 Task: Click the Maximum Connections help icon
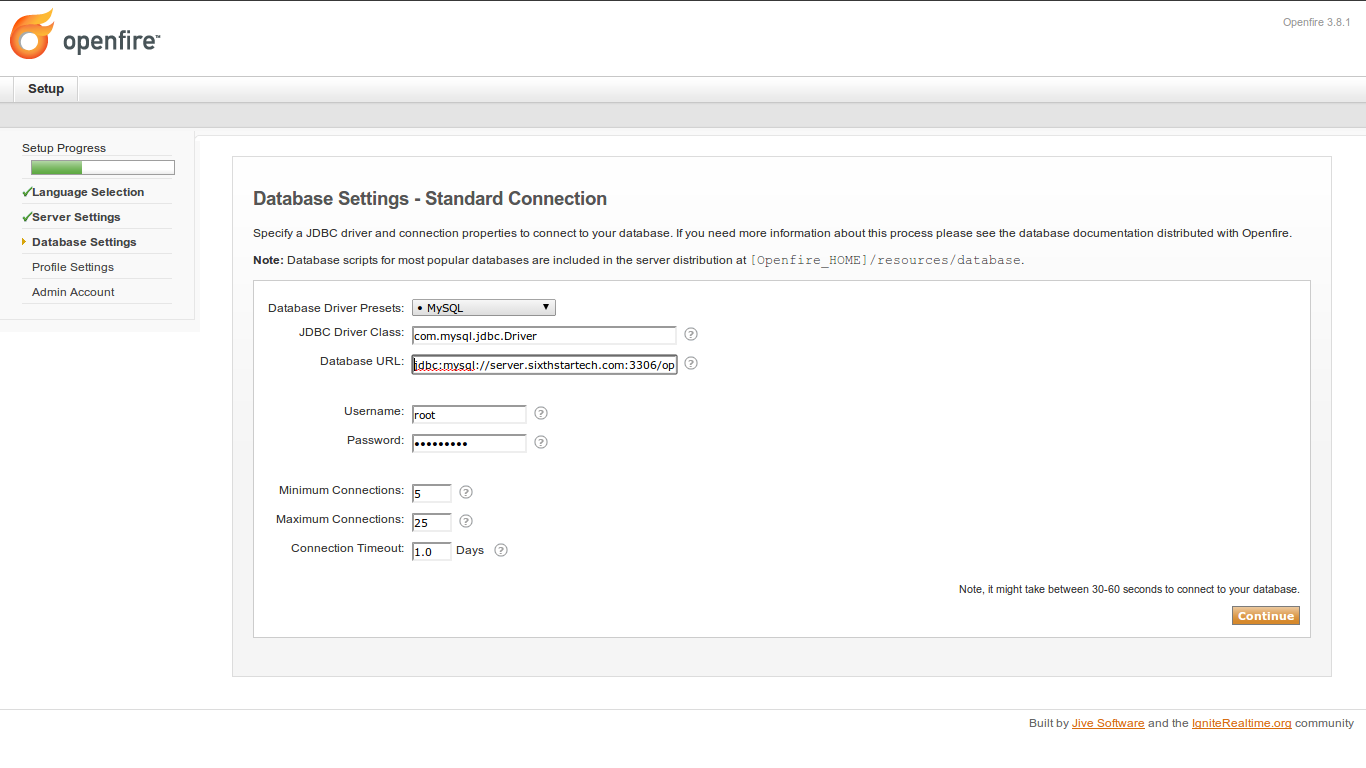point(465,521)
